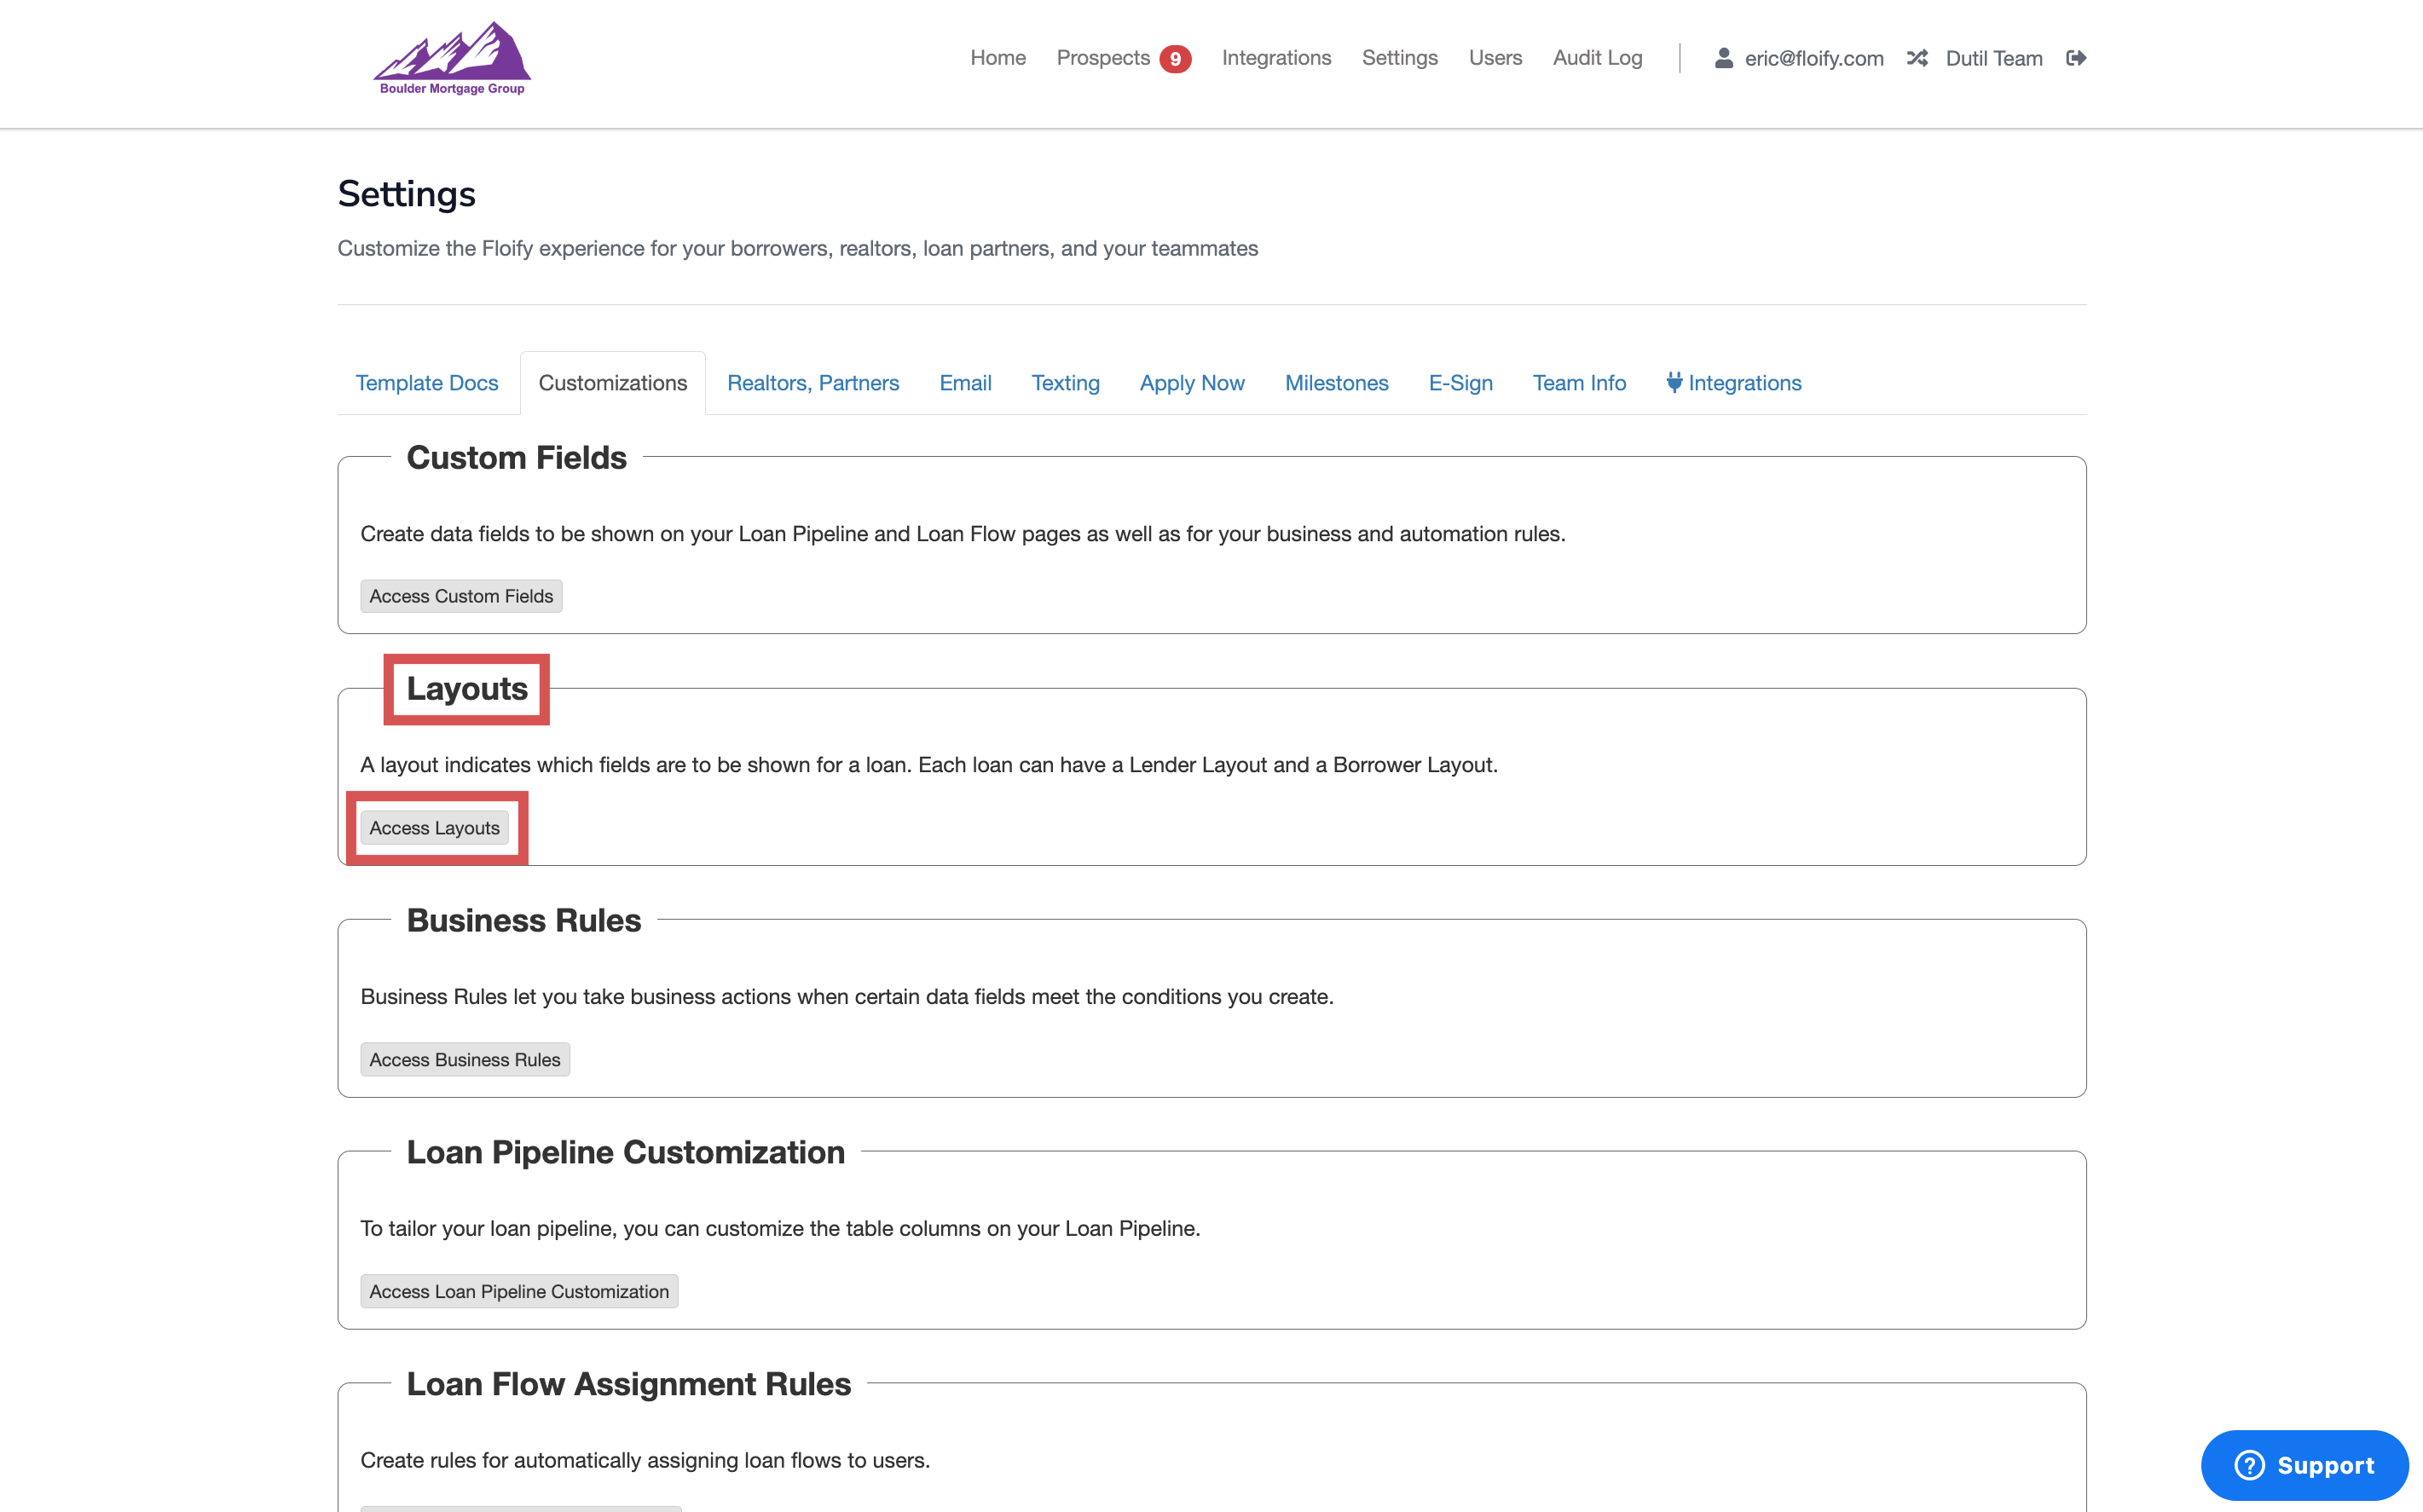
Task: Click the Custom Fields section heading
Action: click(x=516, y=457)
